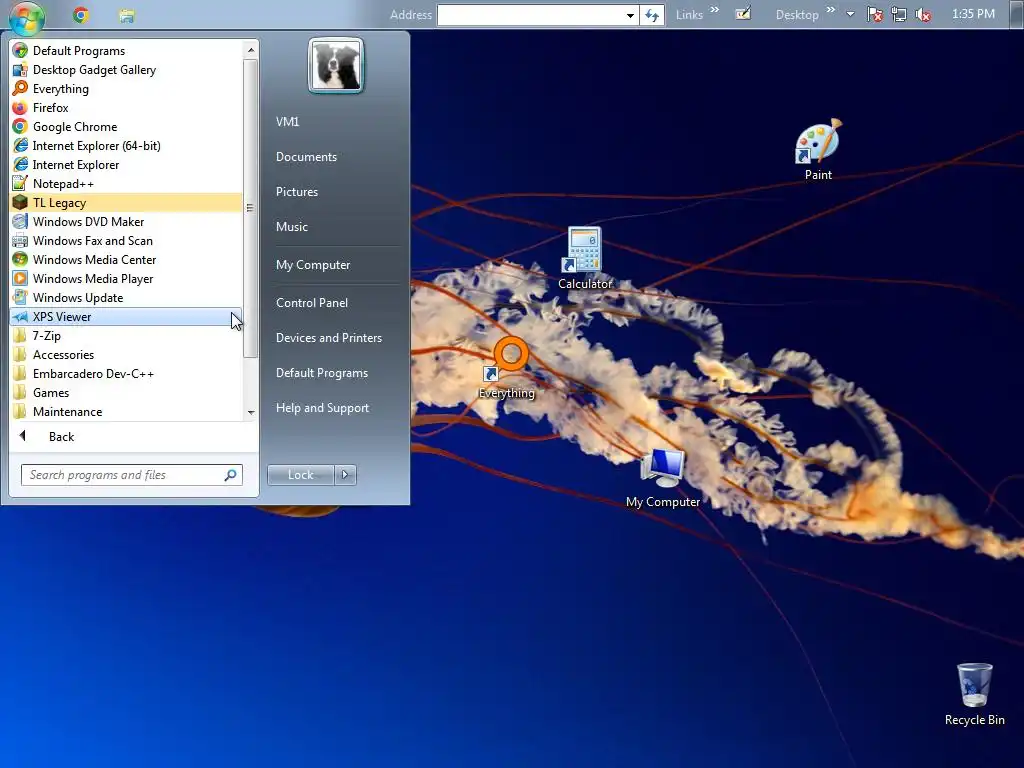Screen dimensions: 1024x768
Task: Open Chrome from the taskbar
Action: tap(81, 15)
